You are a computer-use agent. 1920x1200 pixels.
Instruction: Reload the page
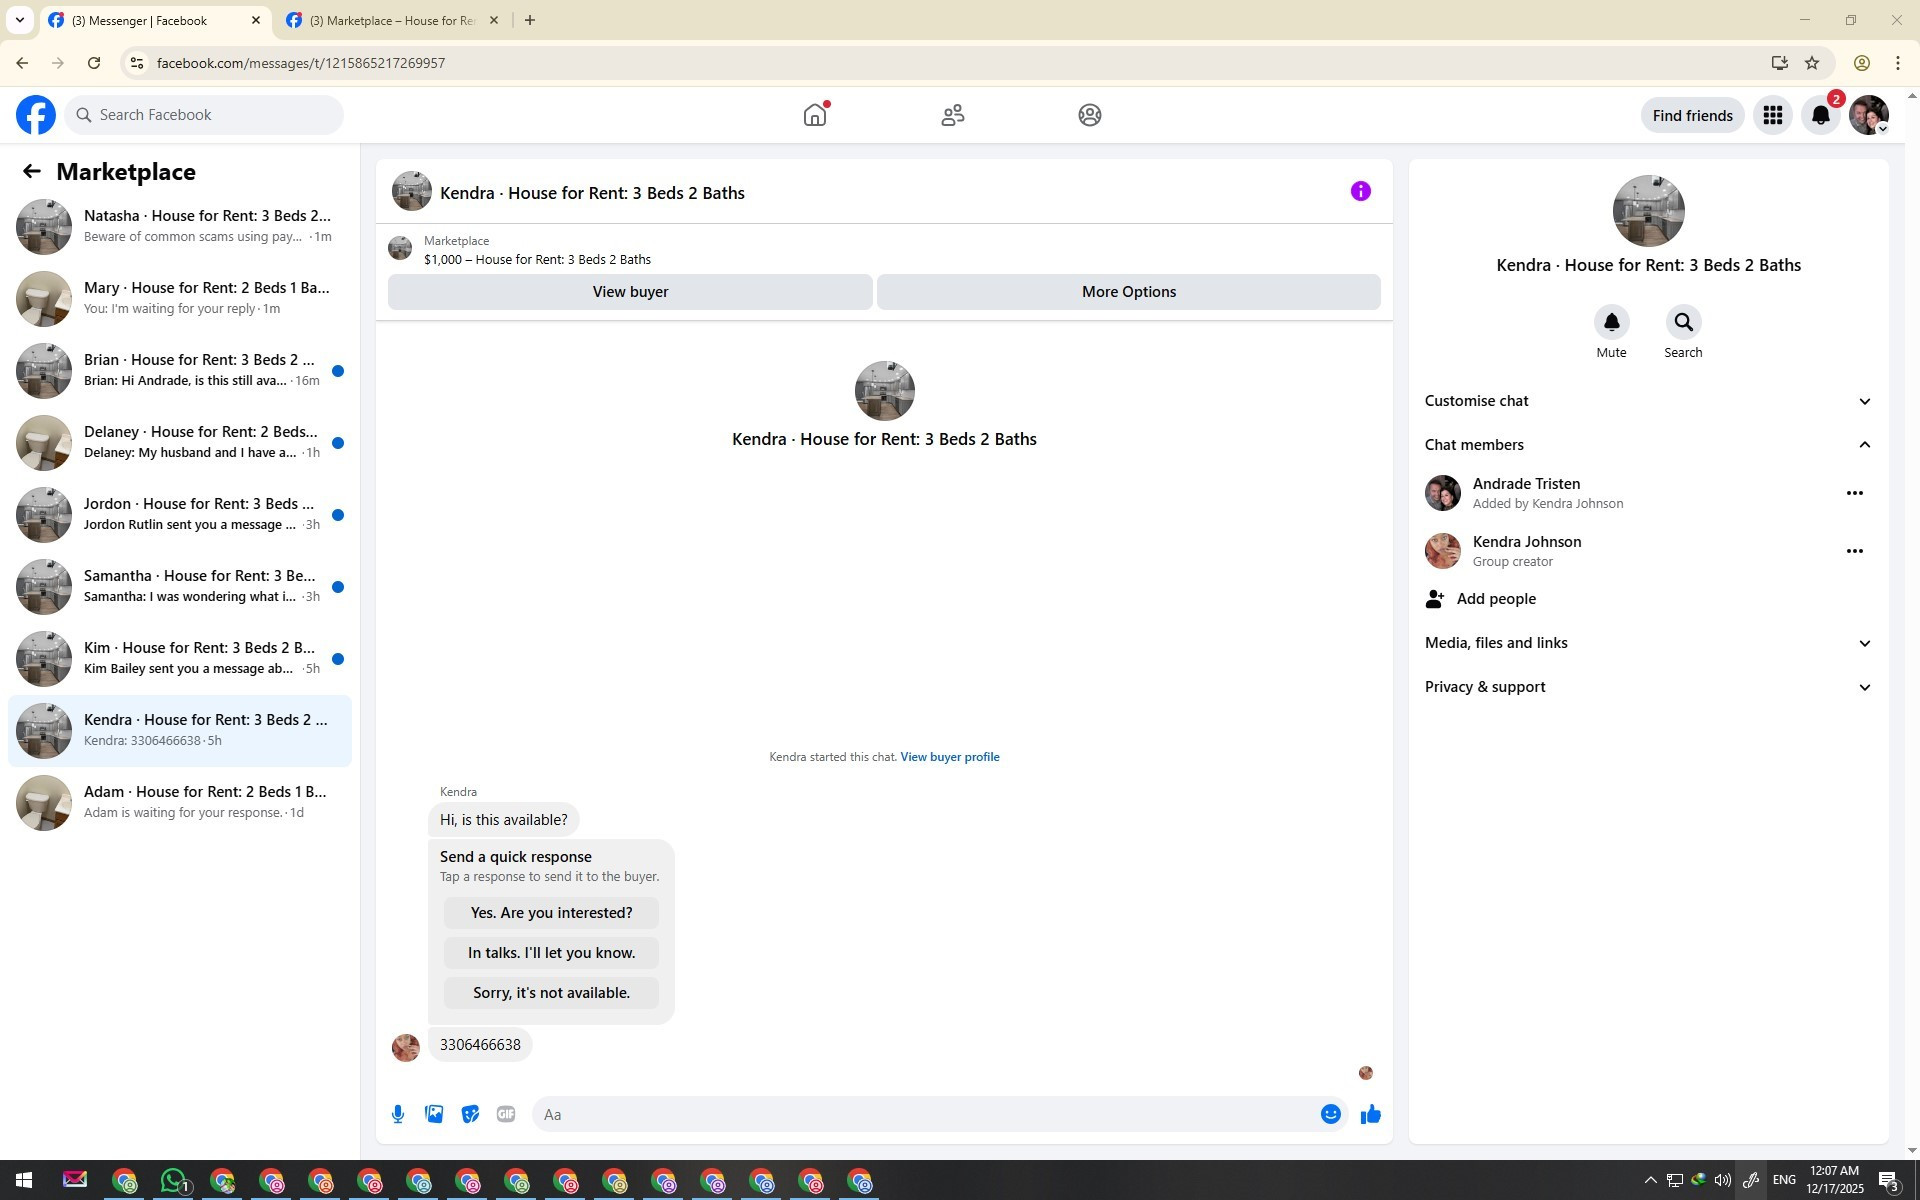94,63
